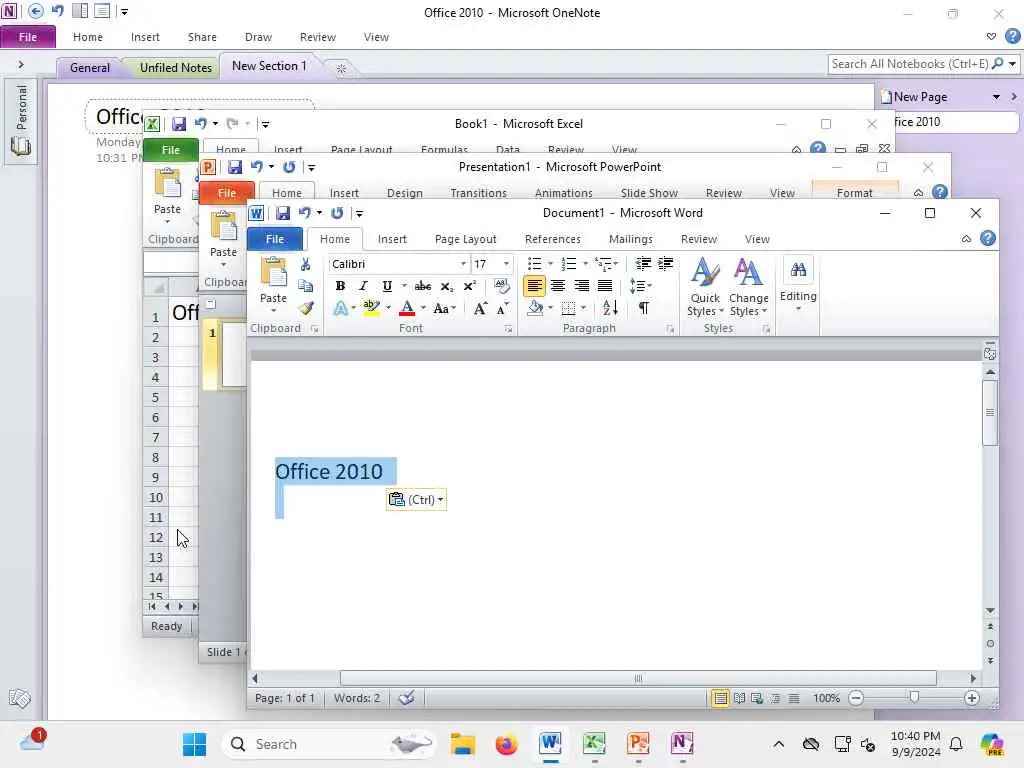Click Search All Notebooks field in OneNote
1024x768 pixels.
tap(910, 64)
